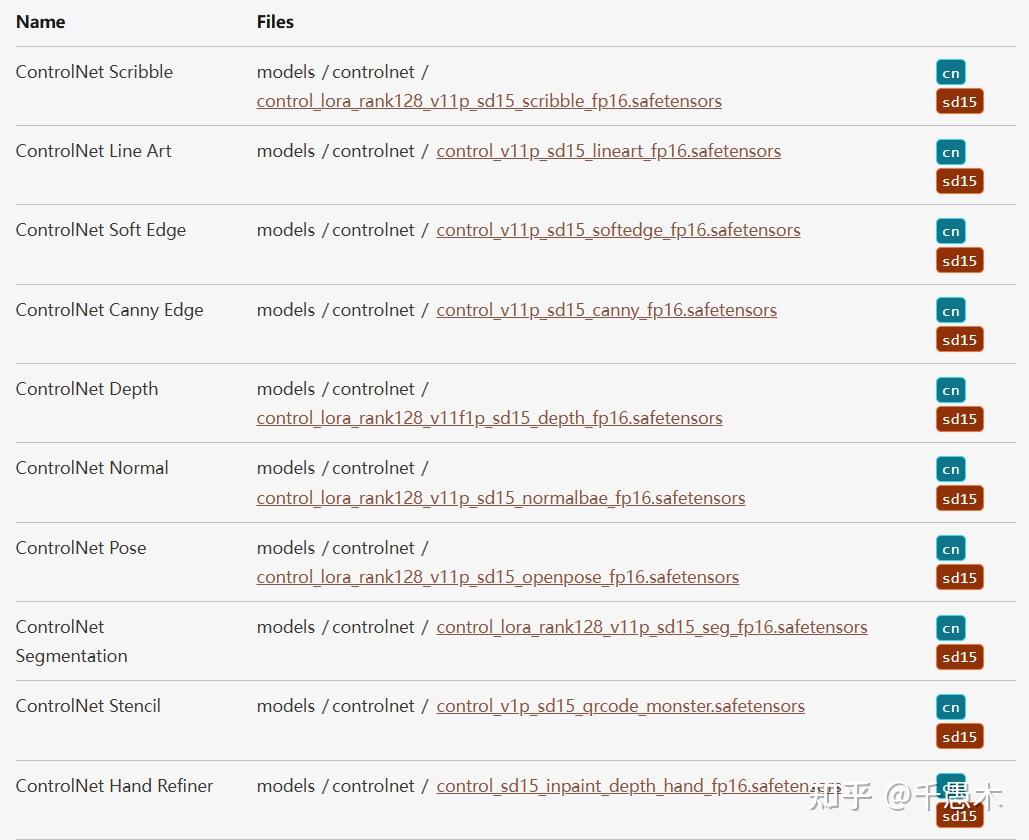Viewport: 1029px width, 840px height.
Task: Open control_v11p_sd15_lineart_fp16.safetensors link
Action: (608, 151)
